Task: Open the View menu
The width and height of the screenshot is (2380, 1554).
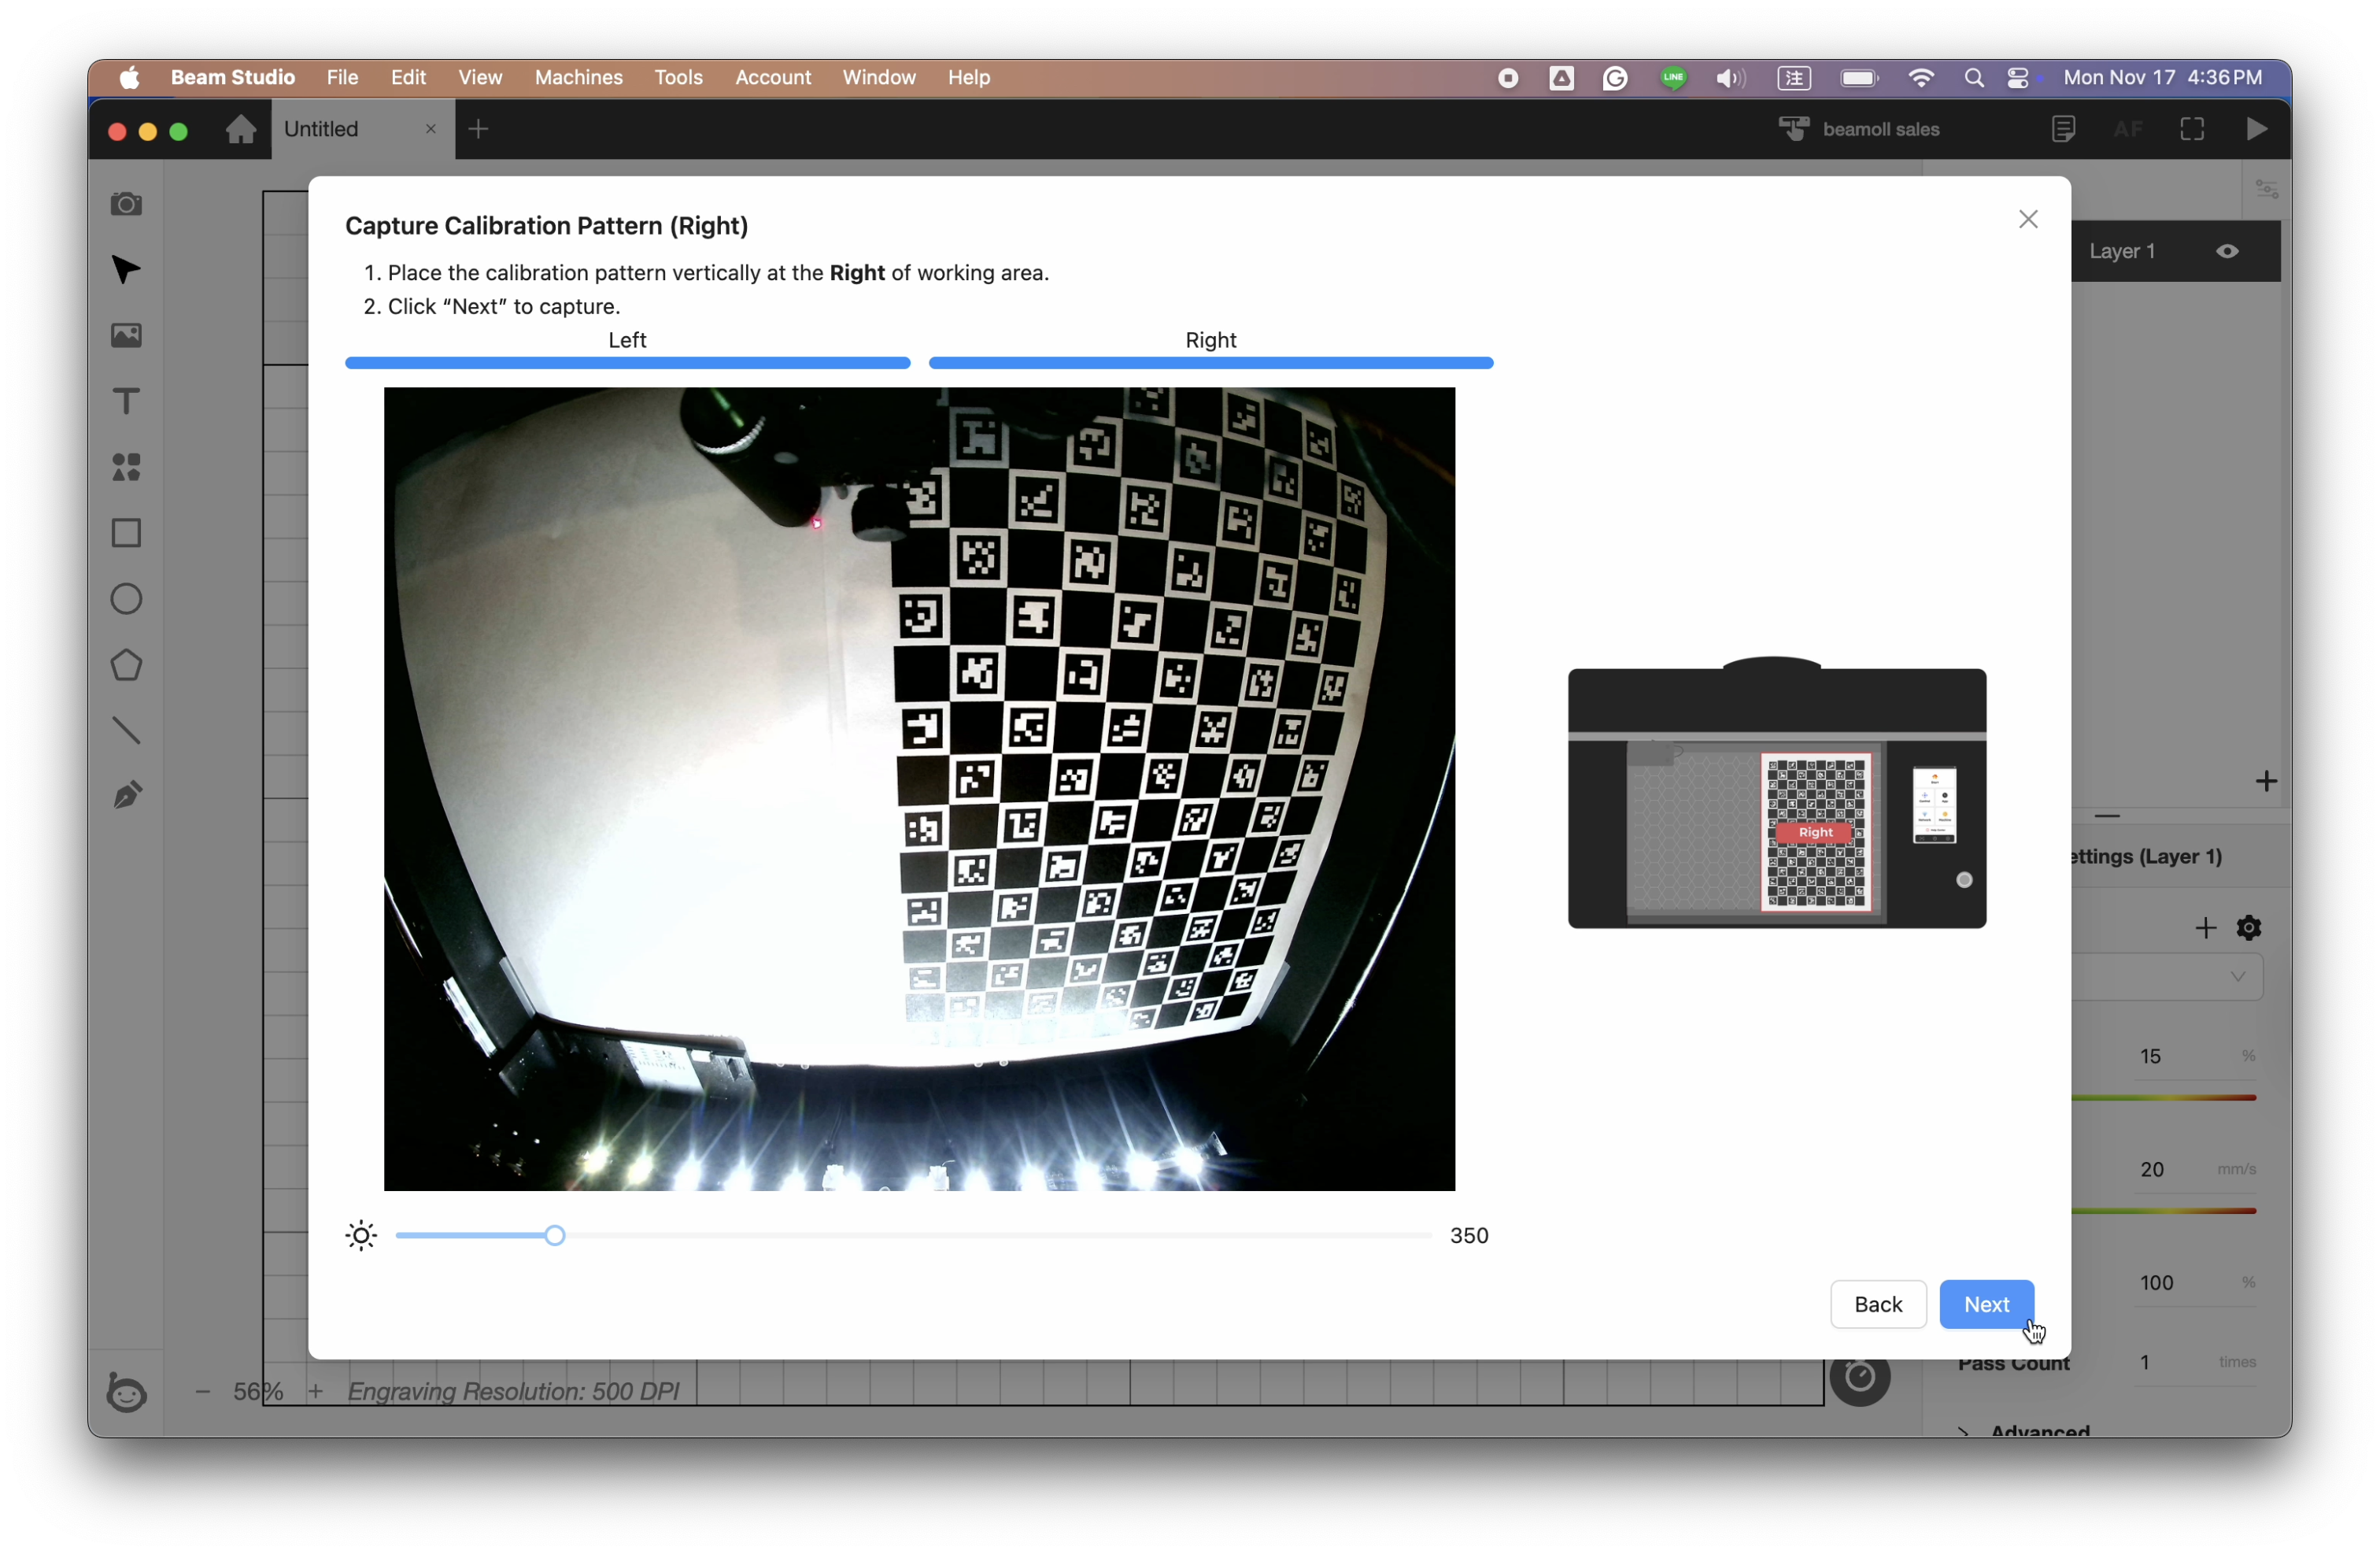Action: point(480,77)
